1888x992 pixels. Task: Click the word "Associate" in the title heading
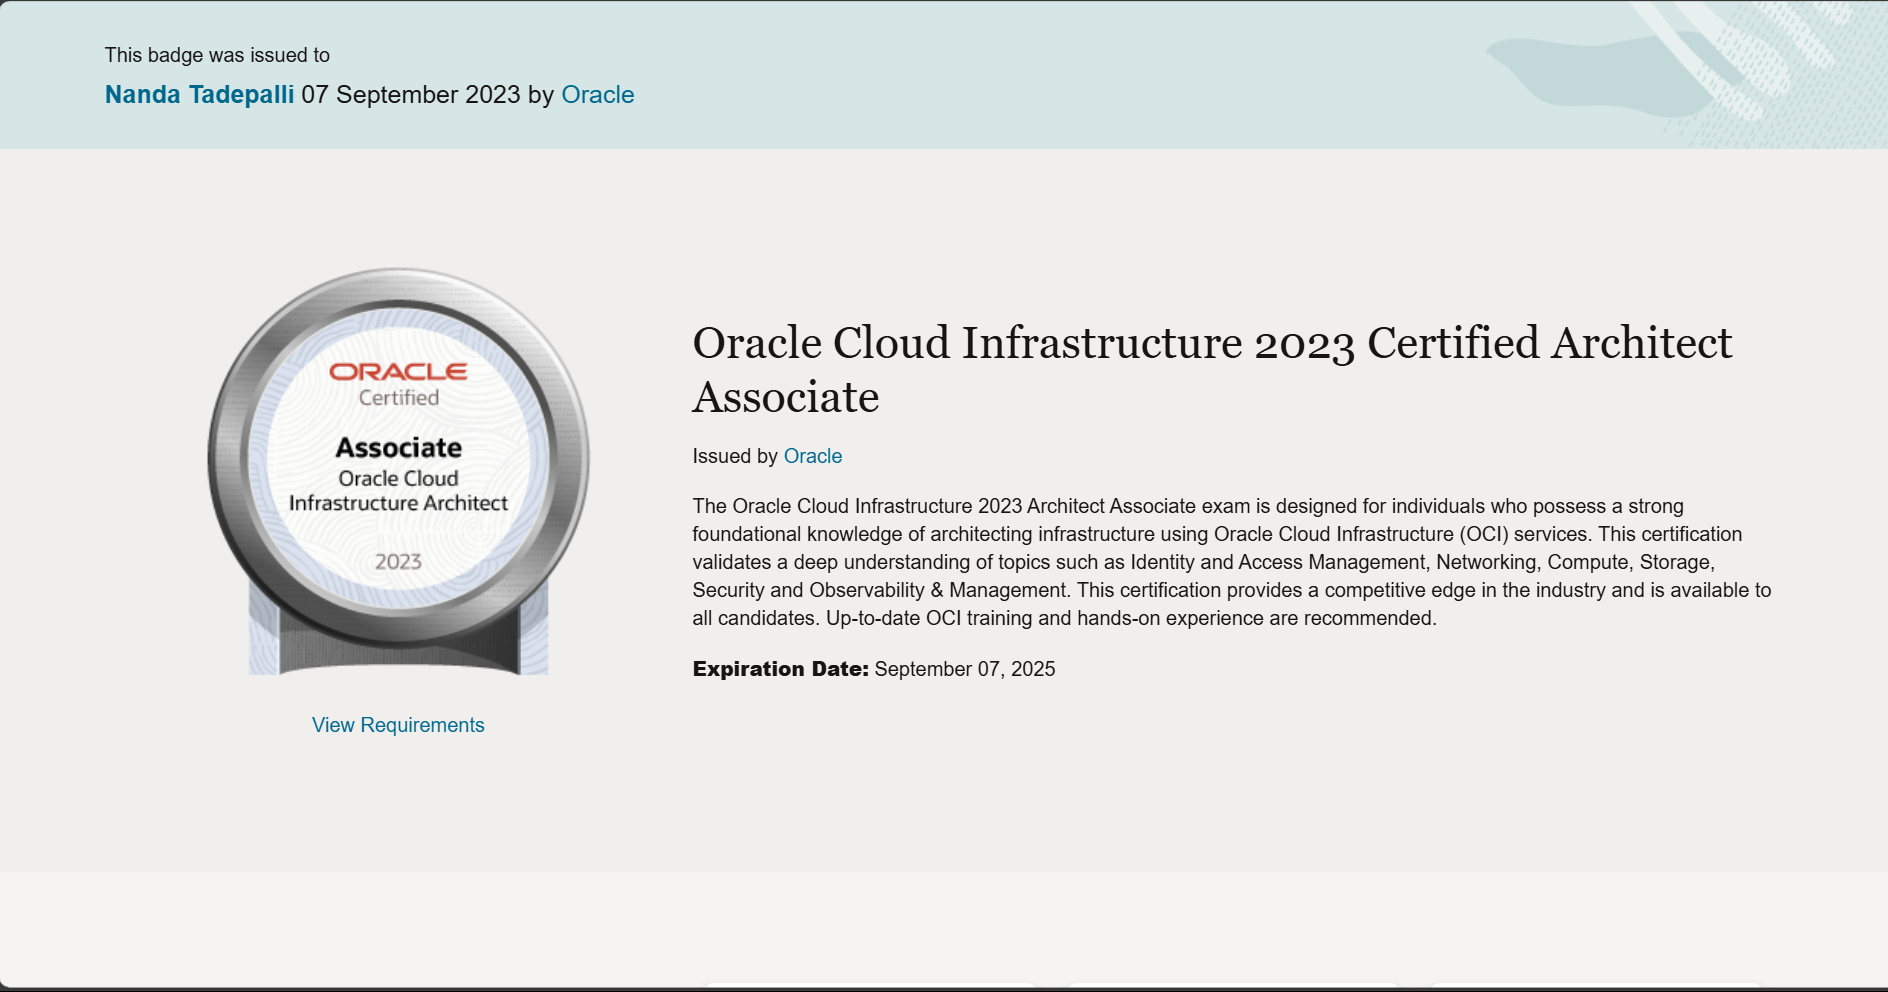point(786,398)
